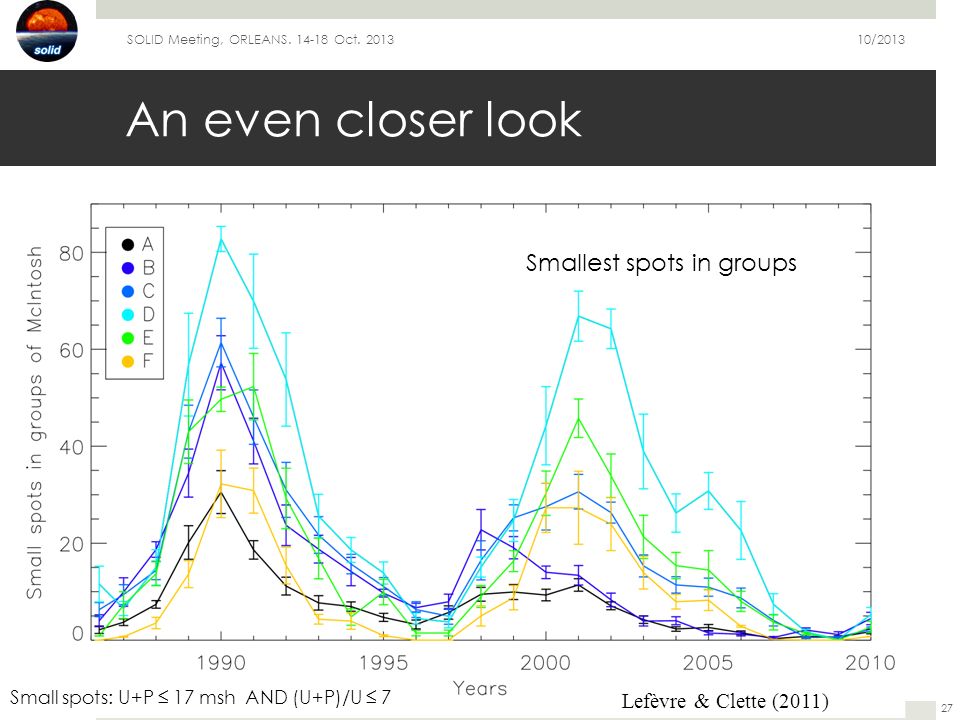This screenshot has height=720, width=960.
Task: Select the yellow F legend dot
Action: (128, 361)
